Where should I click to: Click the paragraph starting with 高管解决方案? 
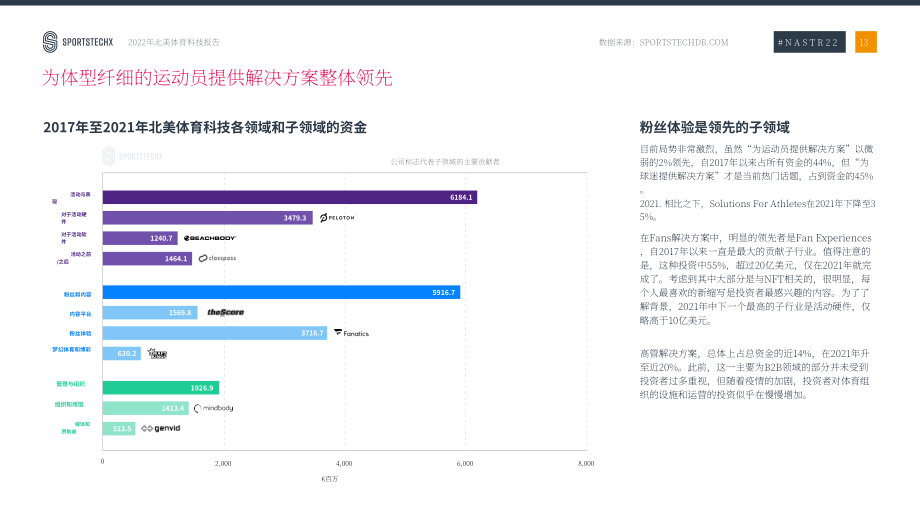pyautogui.click(x=755, y=374)
